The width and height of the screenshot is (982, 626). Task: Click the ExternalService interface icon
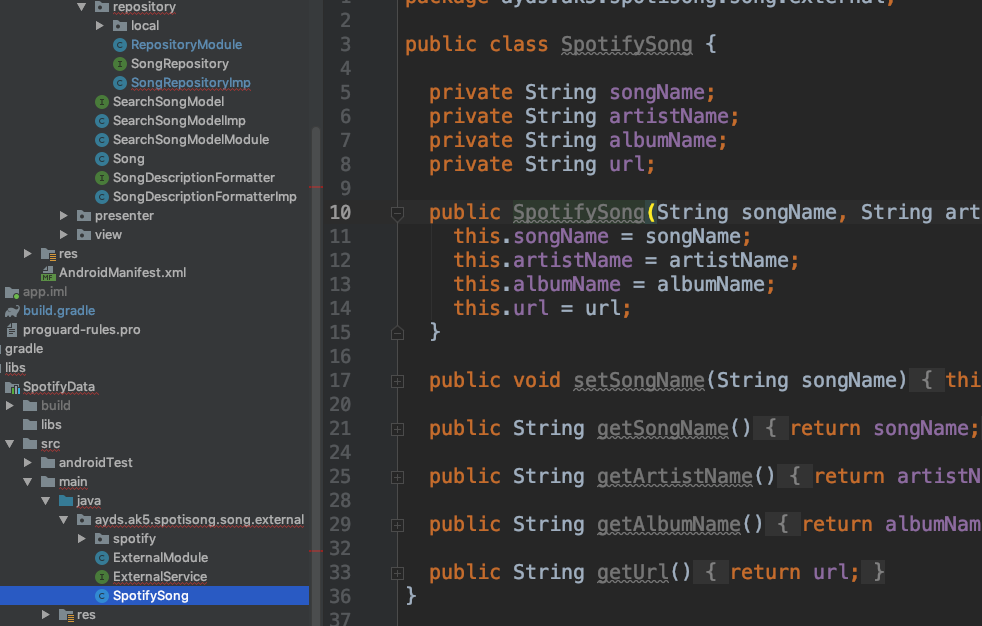click(x=102, y=577)
